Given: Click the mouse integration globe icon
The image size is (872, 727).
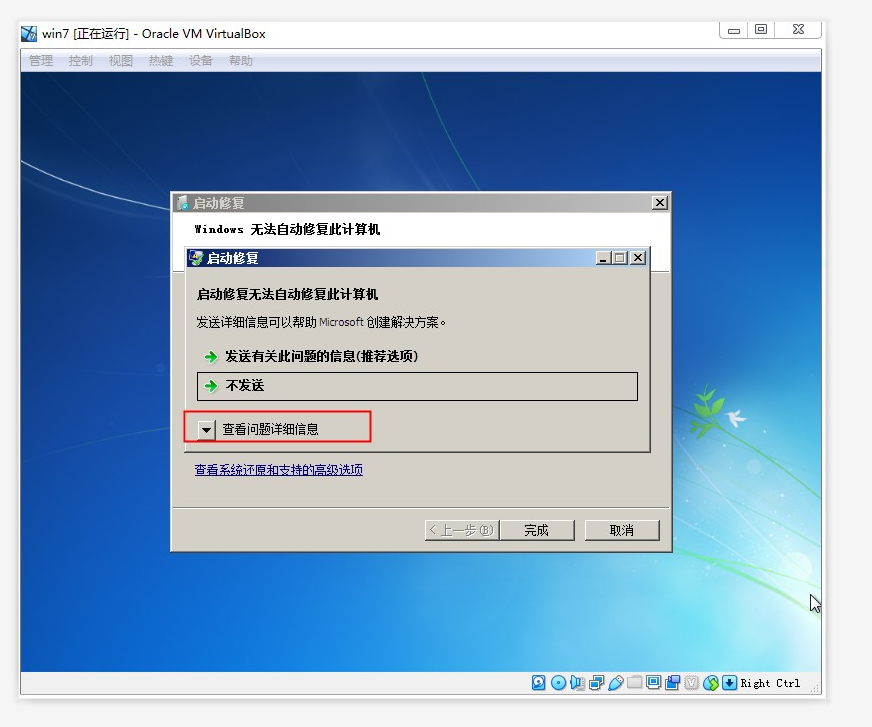Looking at the screenshot, I should 711,683.
